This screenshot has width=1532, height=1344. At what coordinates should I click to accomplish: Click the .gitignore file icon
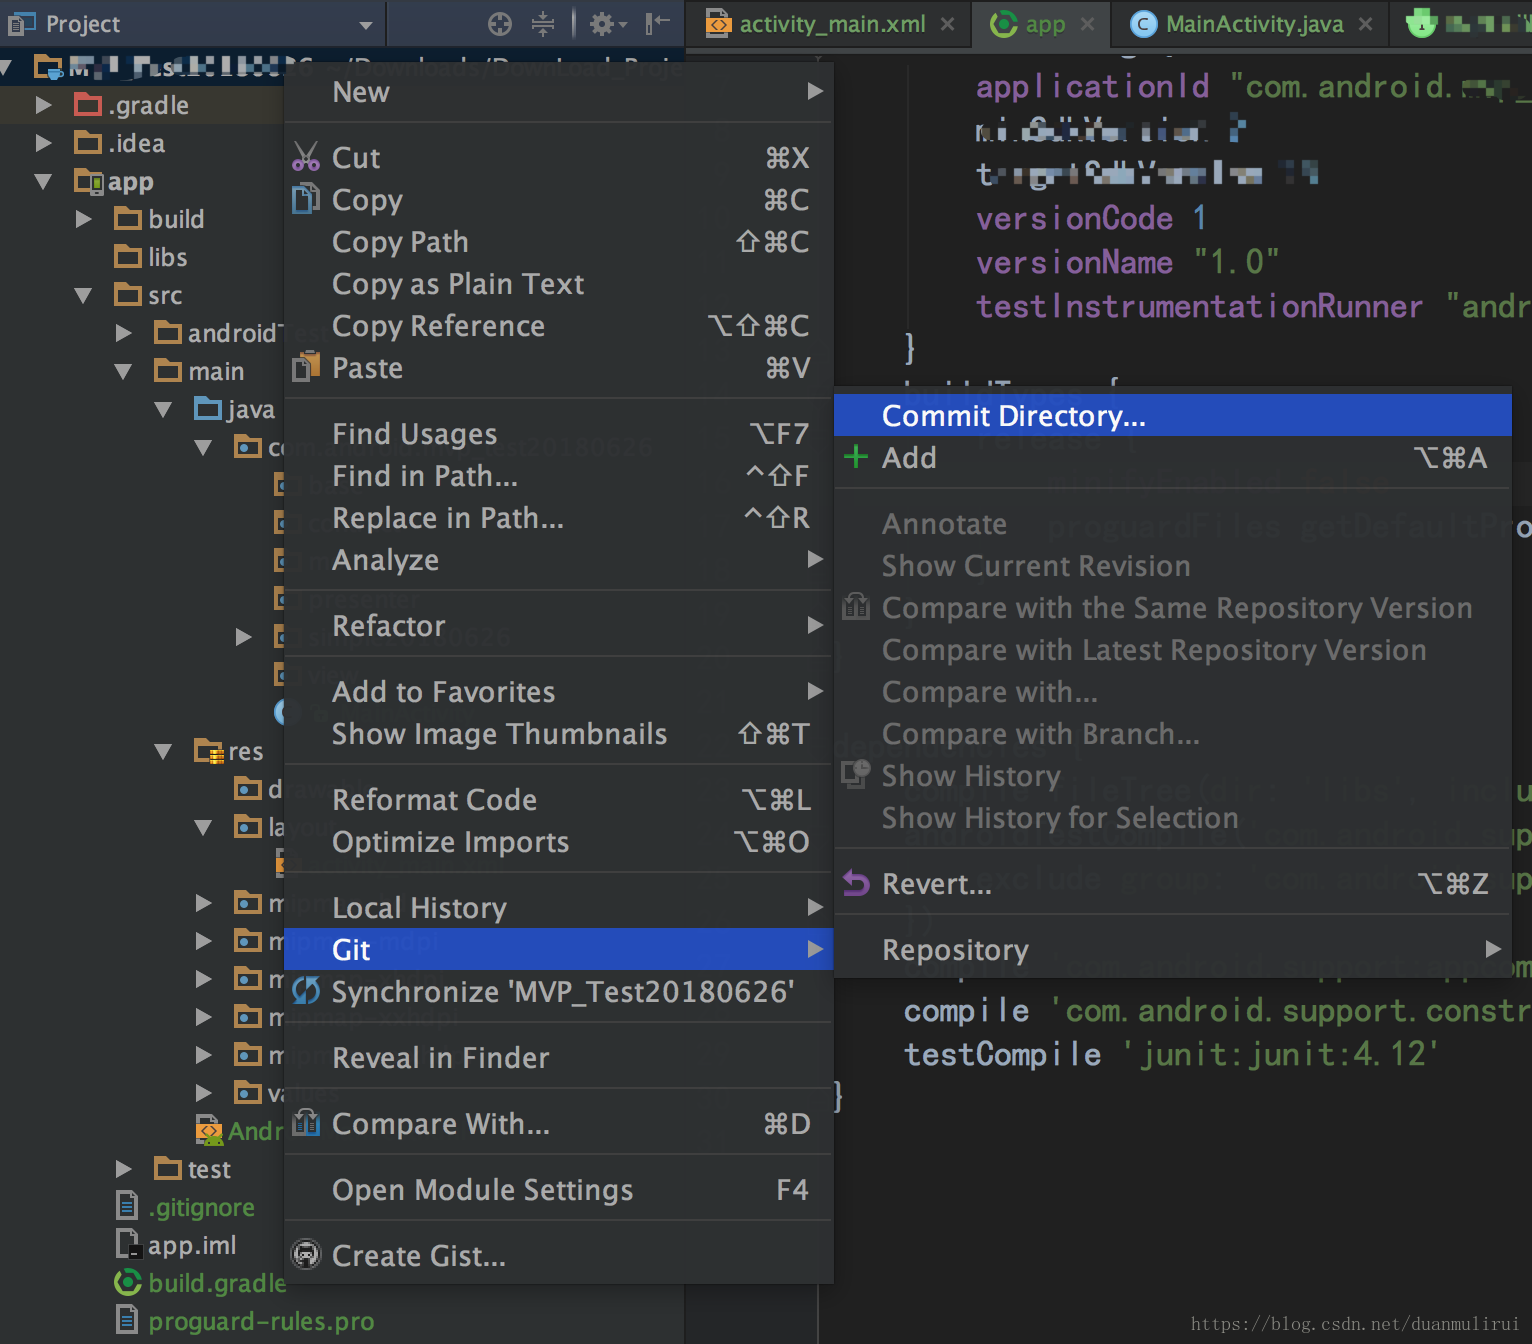click(x=127, y=1206)
